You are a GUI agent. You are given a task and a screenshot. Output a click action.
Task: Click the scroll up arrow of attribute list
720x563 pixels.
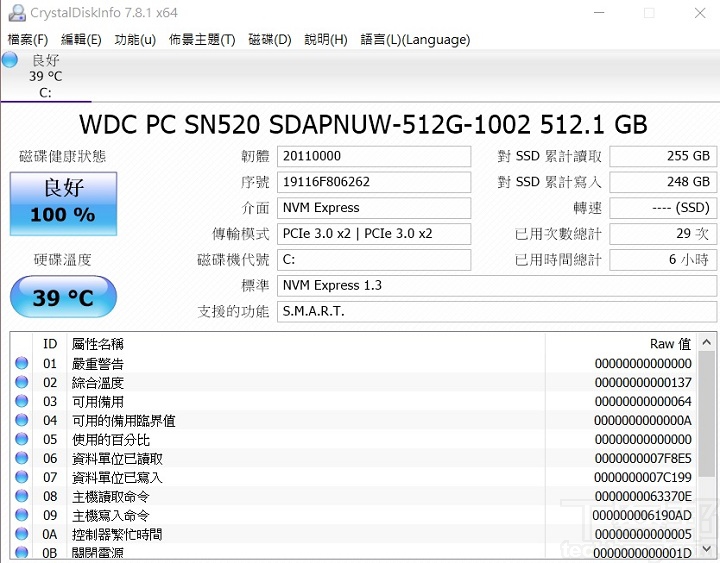point(707,342)
